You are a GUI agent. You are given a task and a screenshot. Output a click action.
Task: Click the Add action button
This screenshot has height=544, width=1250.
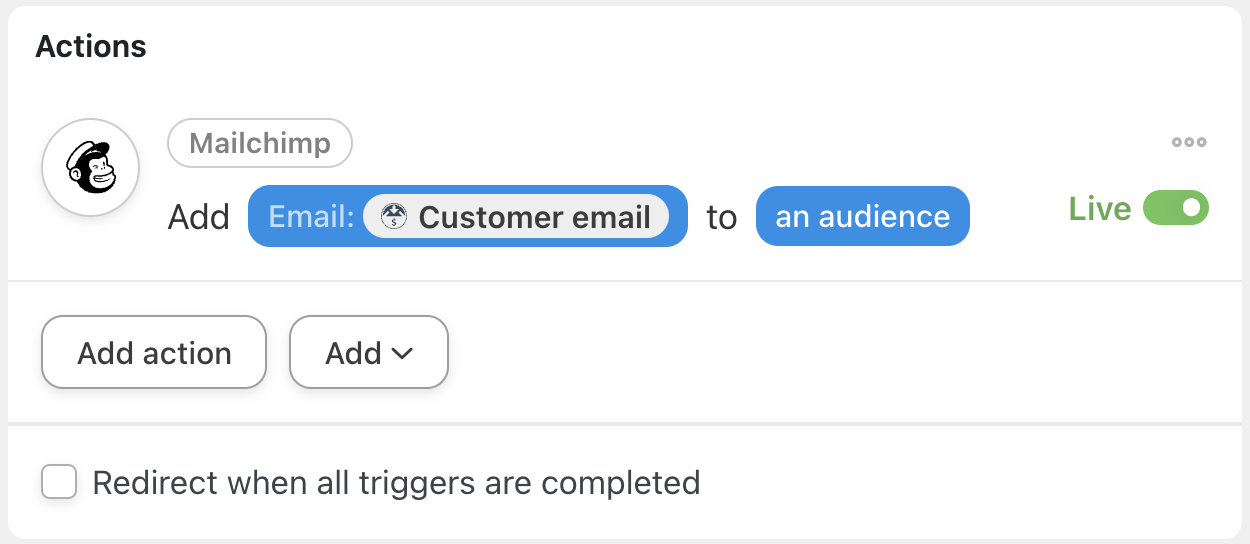tap(154, 352)
